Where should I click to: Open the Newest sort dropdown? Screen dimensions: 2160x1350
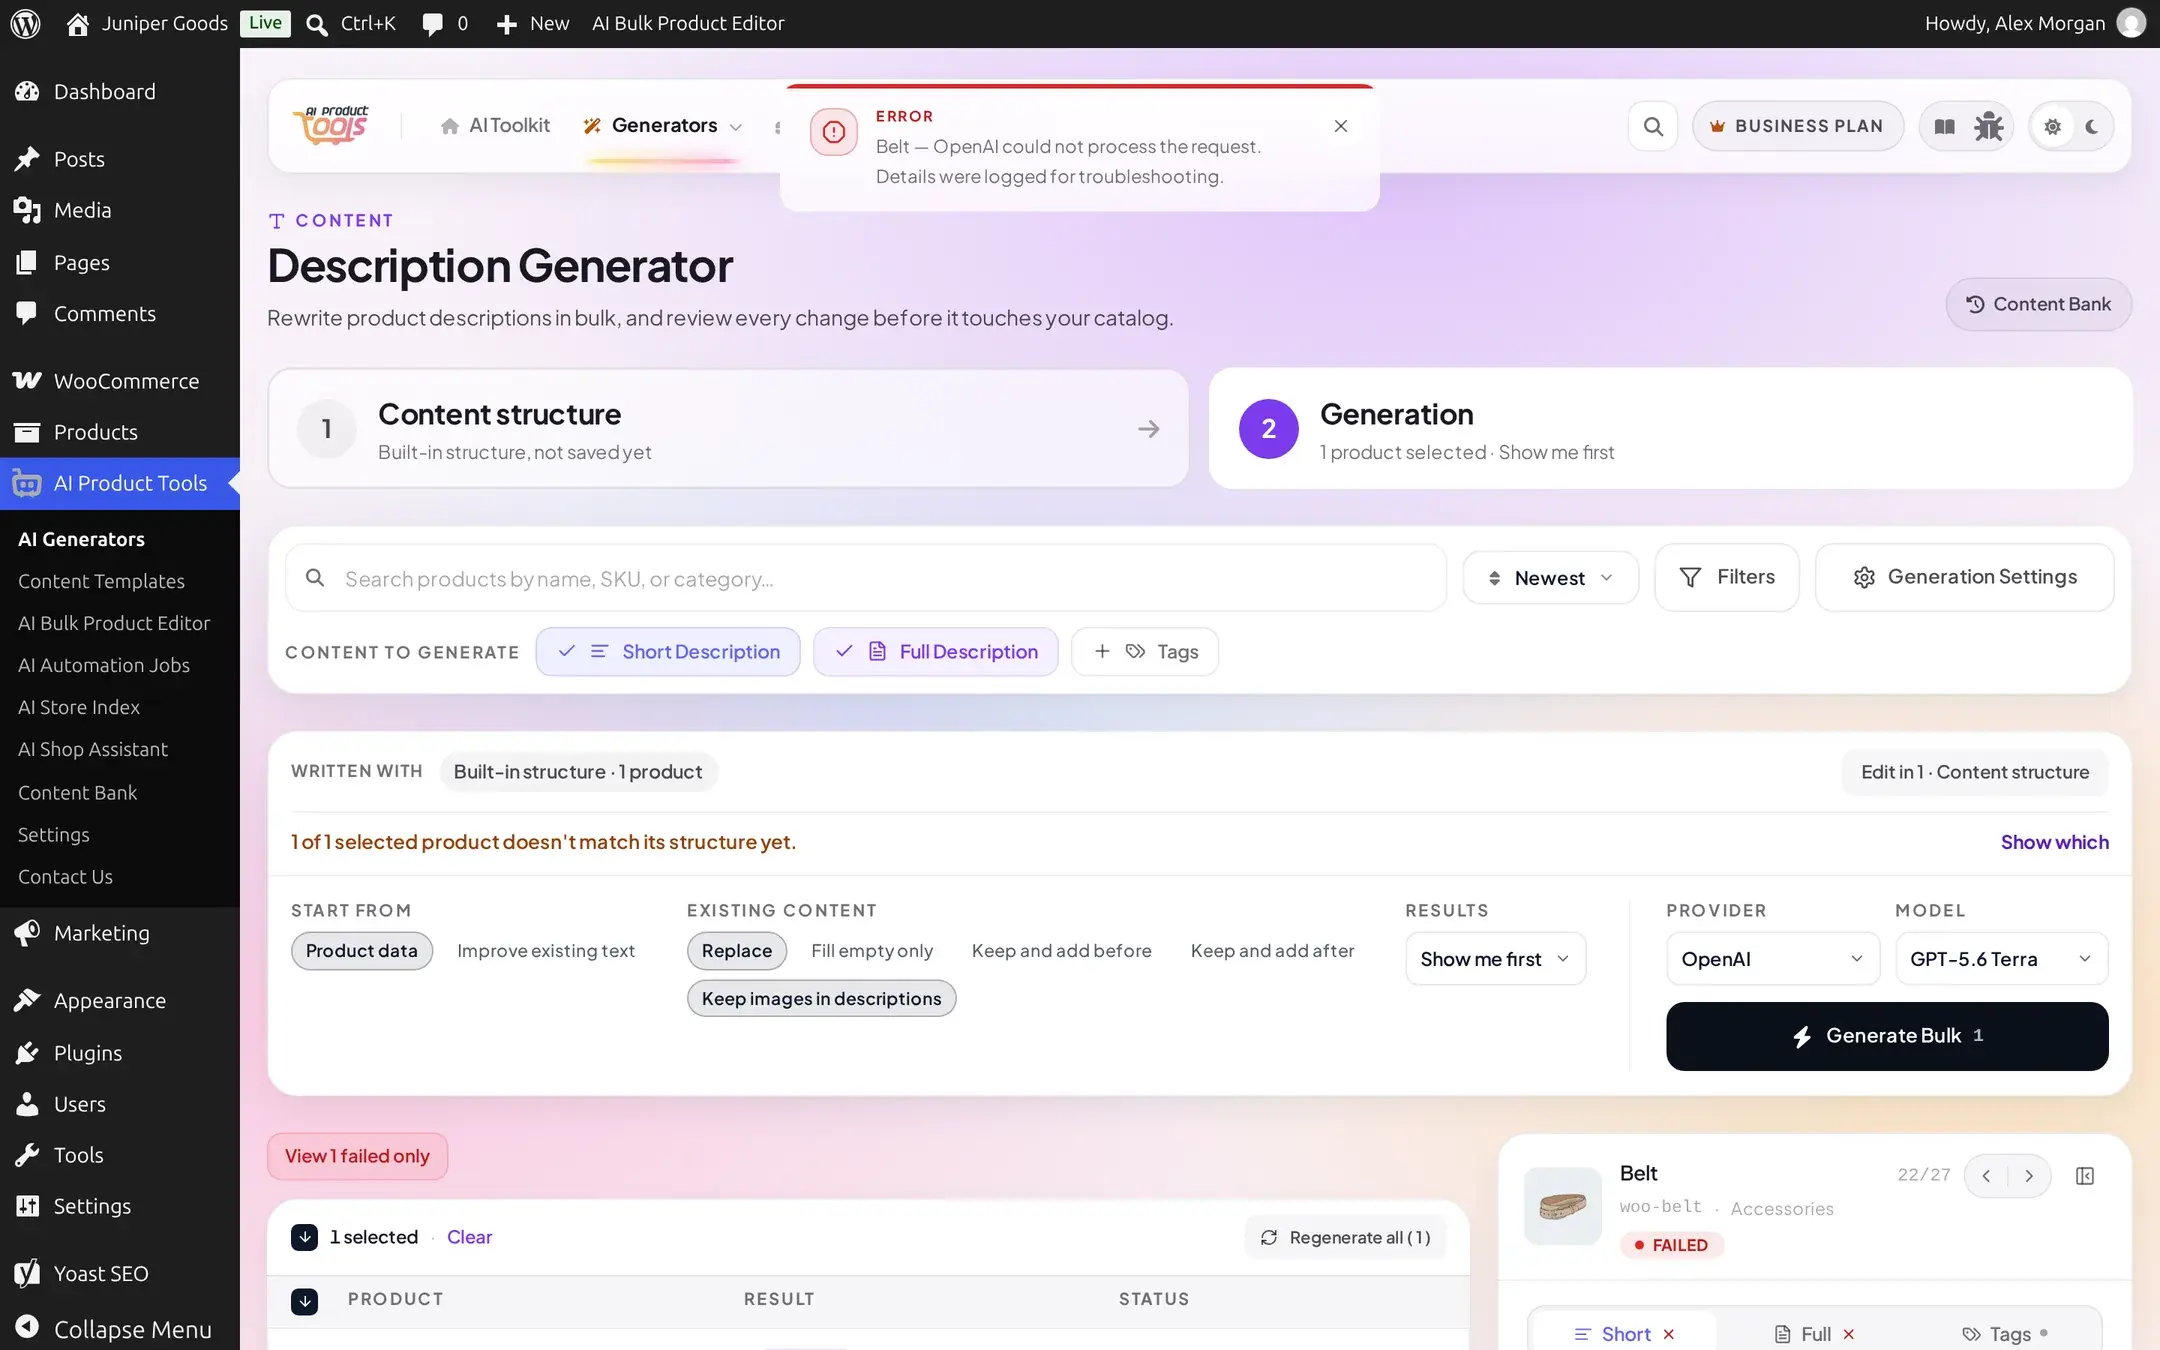point(1550,578)
